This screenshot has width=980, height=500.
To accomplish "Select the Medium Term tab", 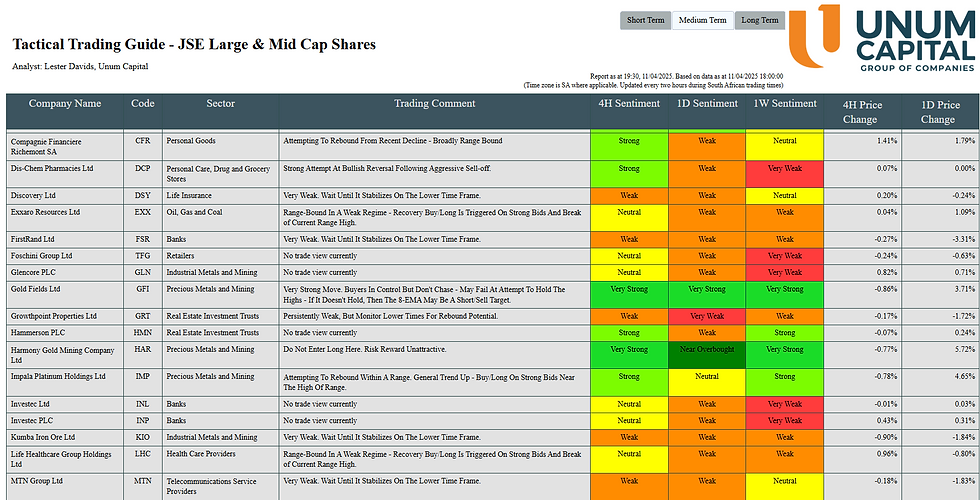I will pyautogui.click(x=702, y=20).
